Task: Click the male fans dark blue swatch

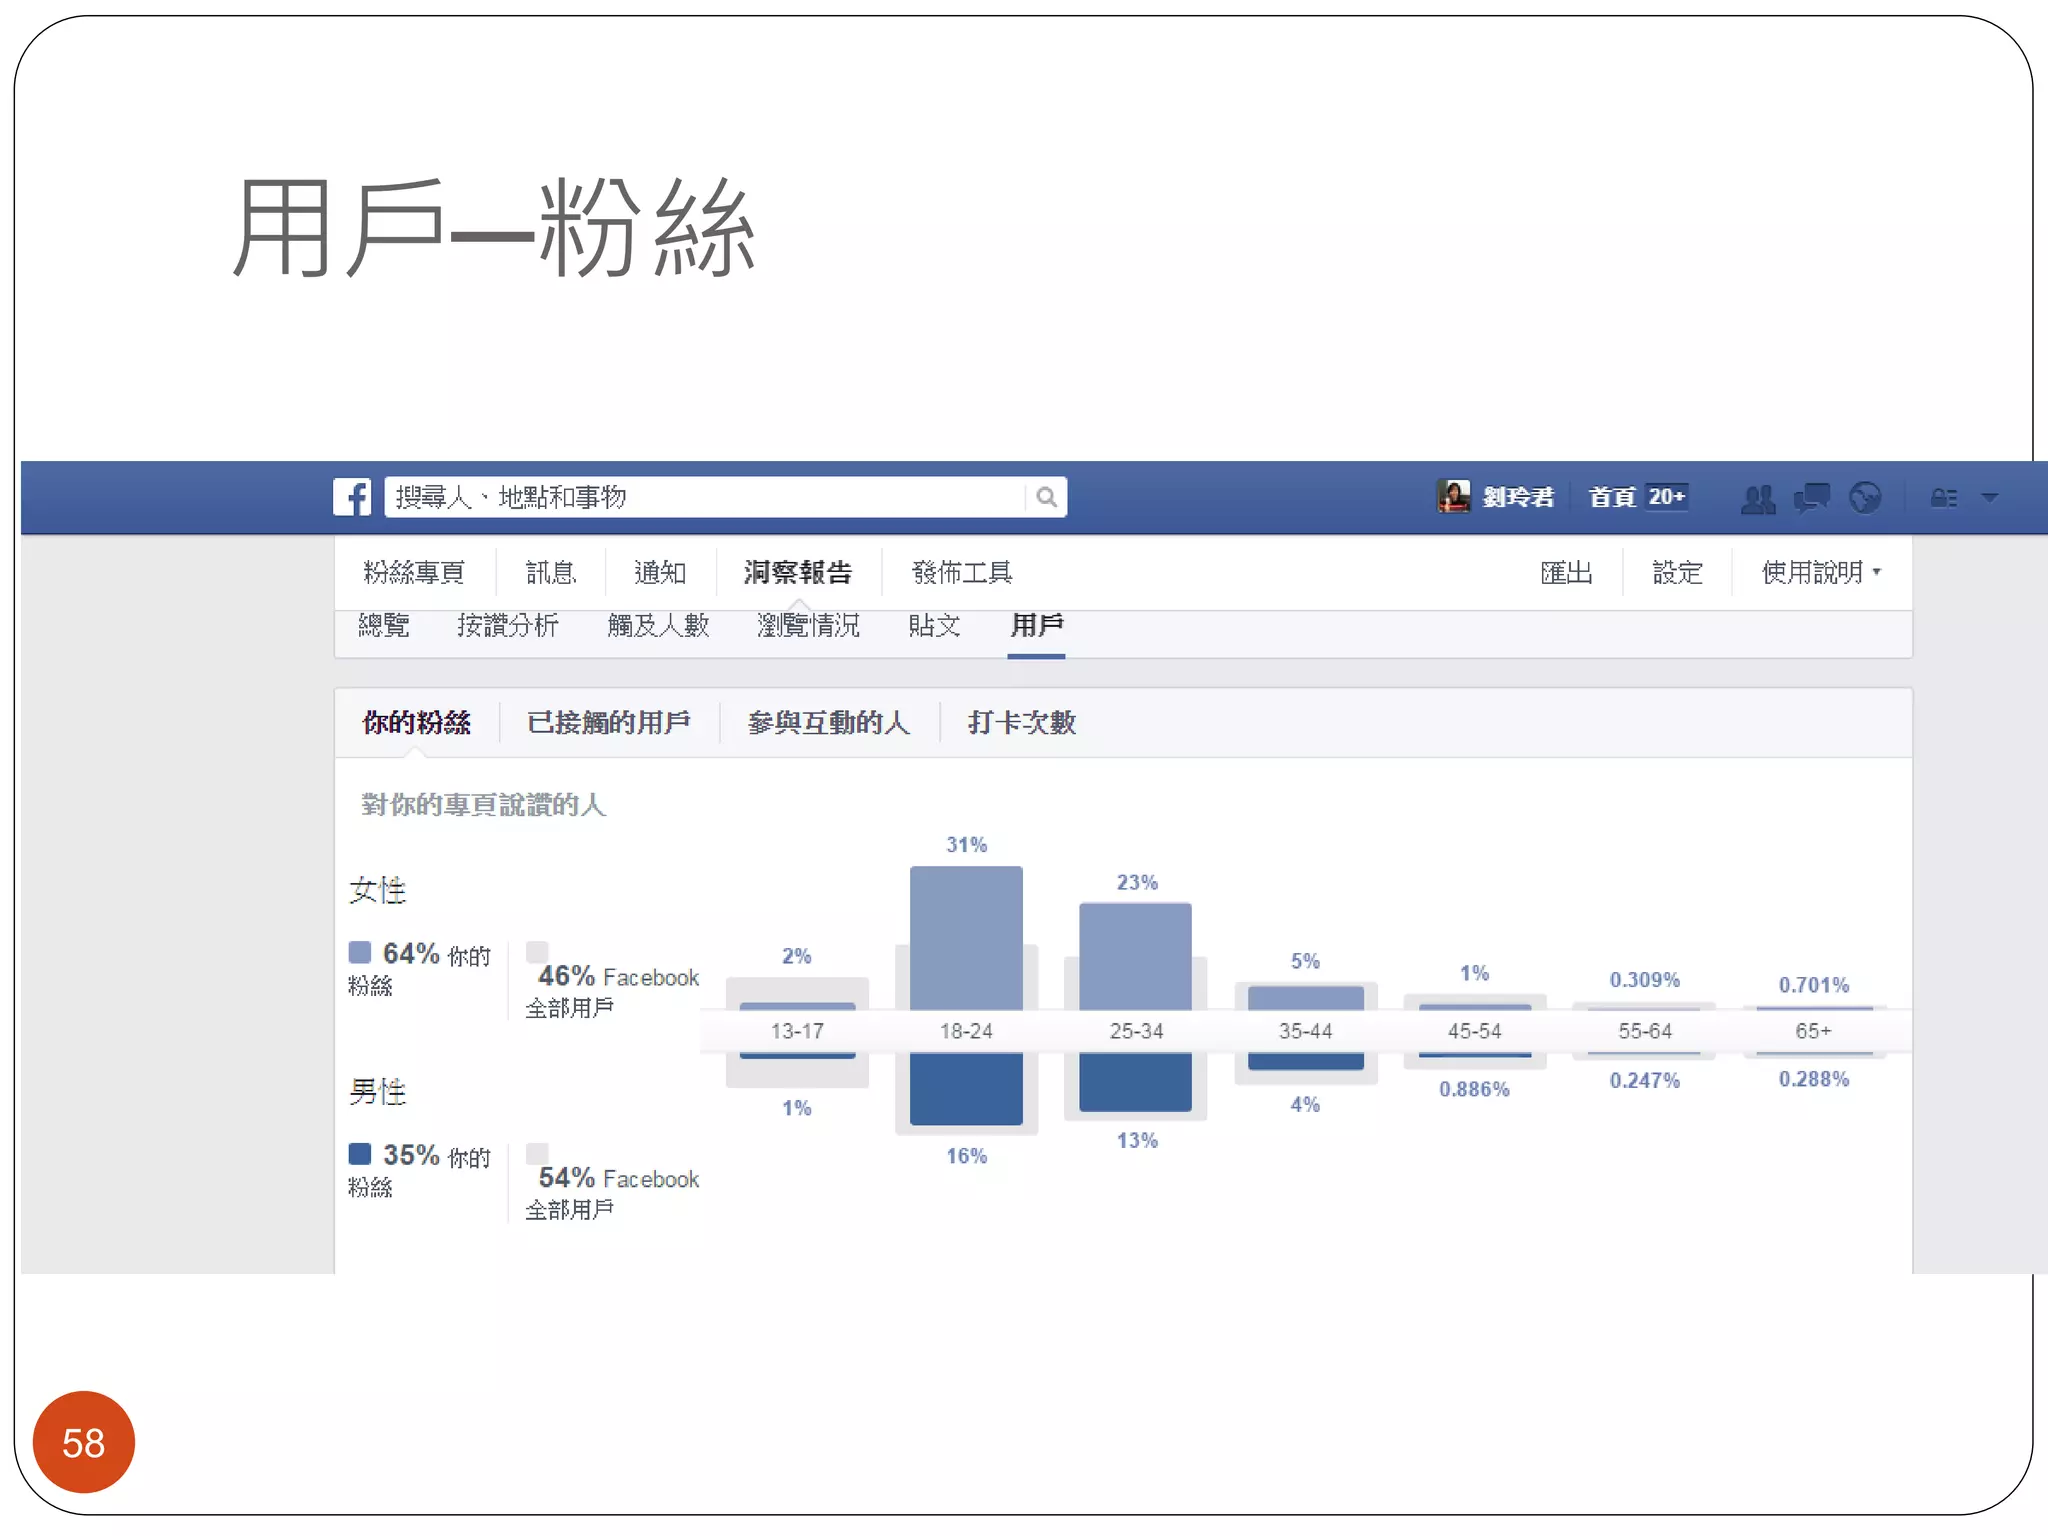Action: 360,1154
